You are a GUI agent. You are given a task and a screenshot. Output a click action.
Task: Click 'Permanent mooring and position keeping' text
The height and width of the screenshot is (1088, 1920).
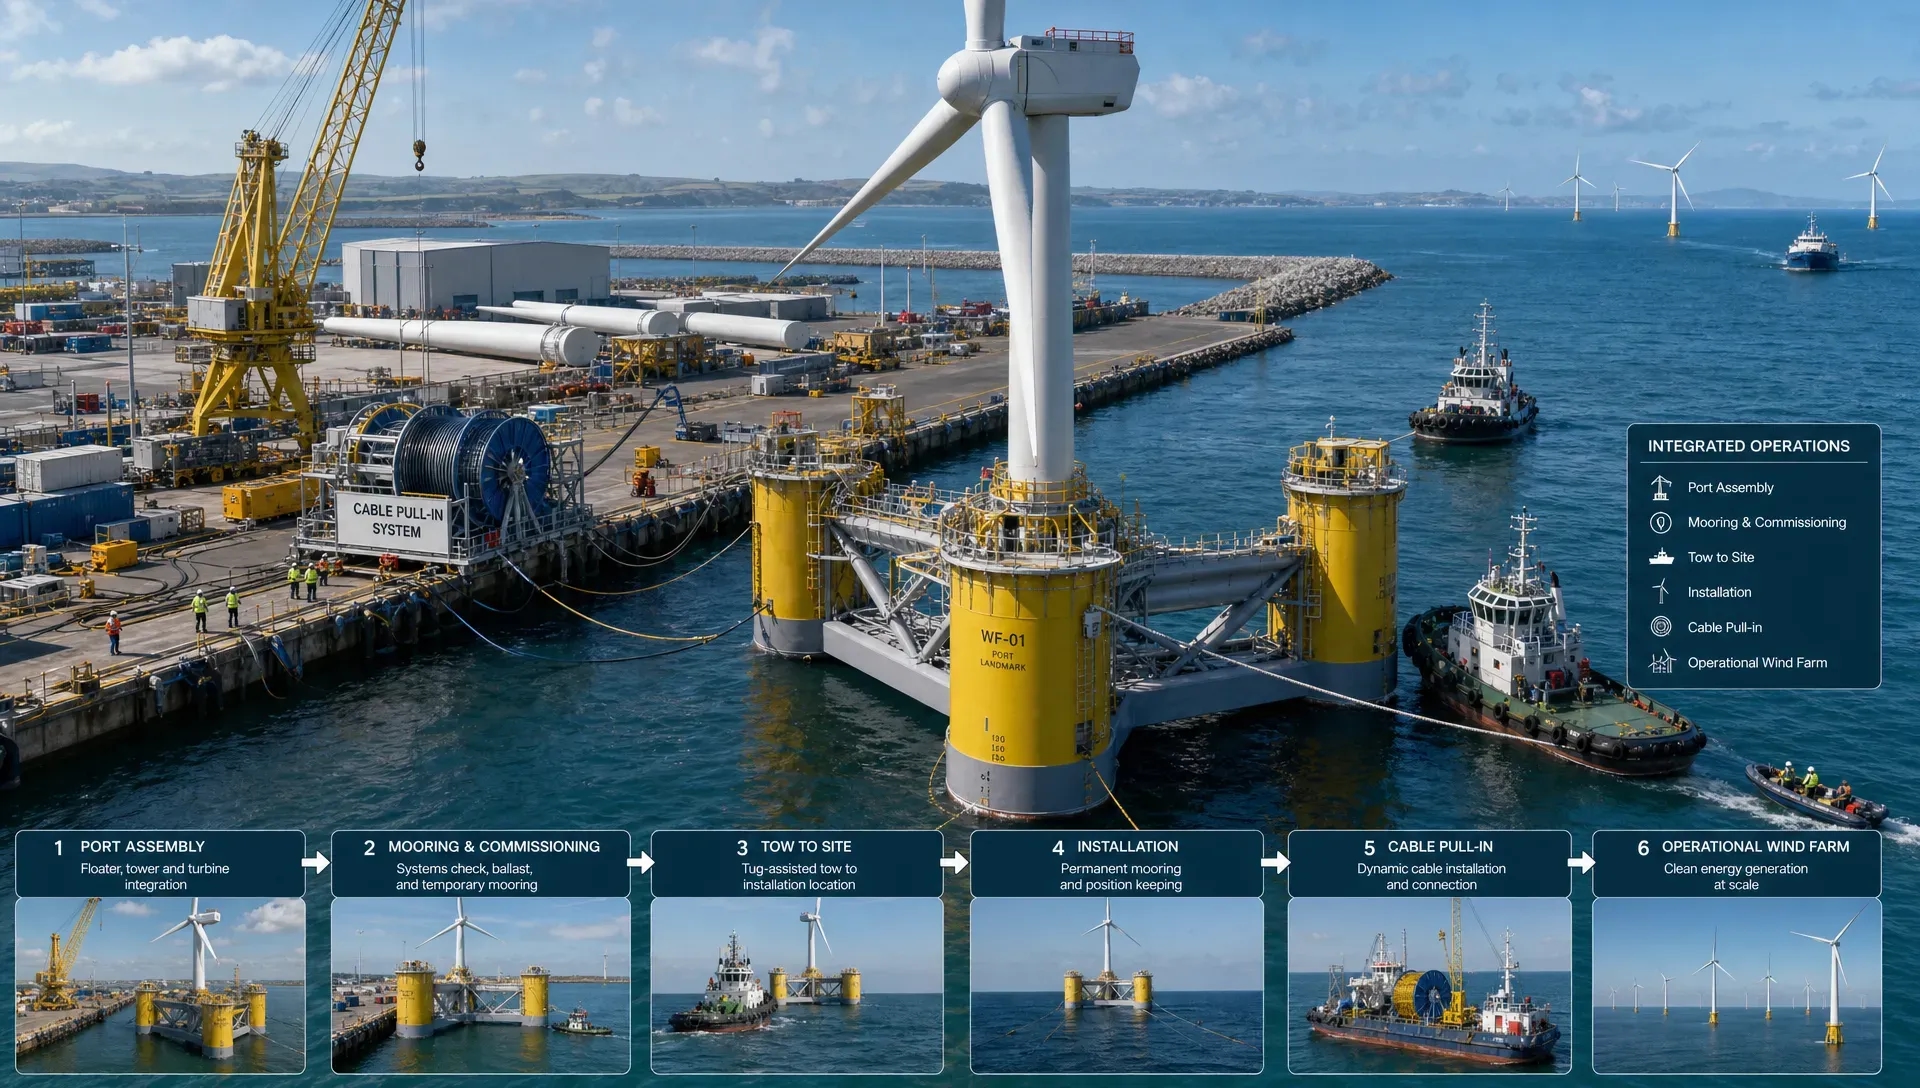(1121, 877)
